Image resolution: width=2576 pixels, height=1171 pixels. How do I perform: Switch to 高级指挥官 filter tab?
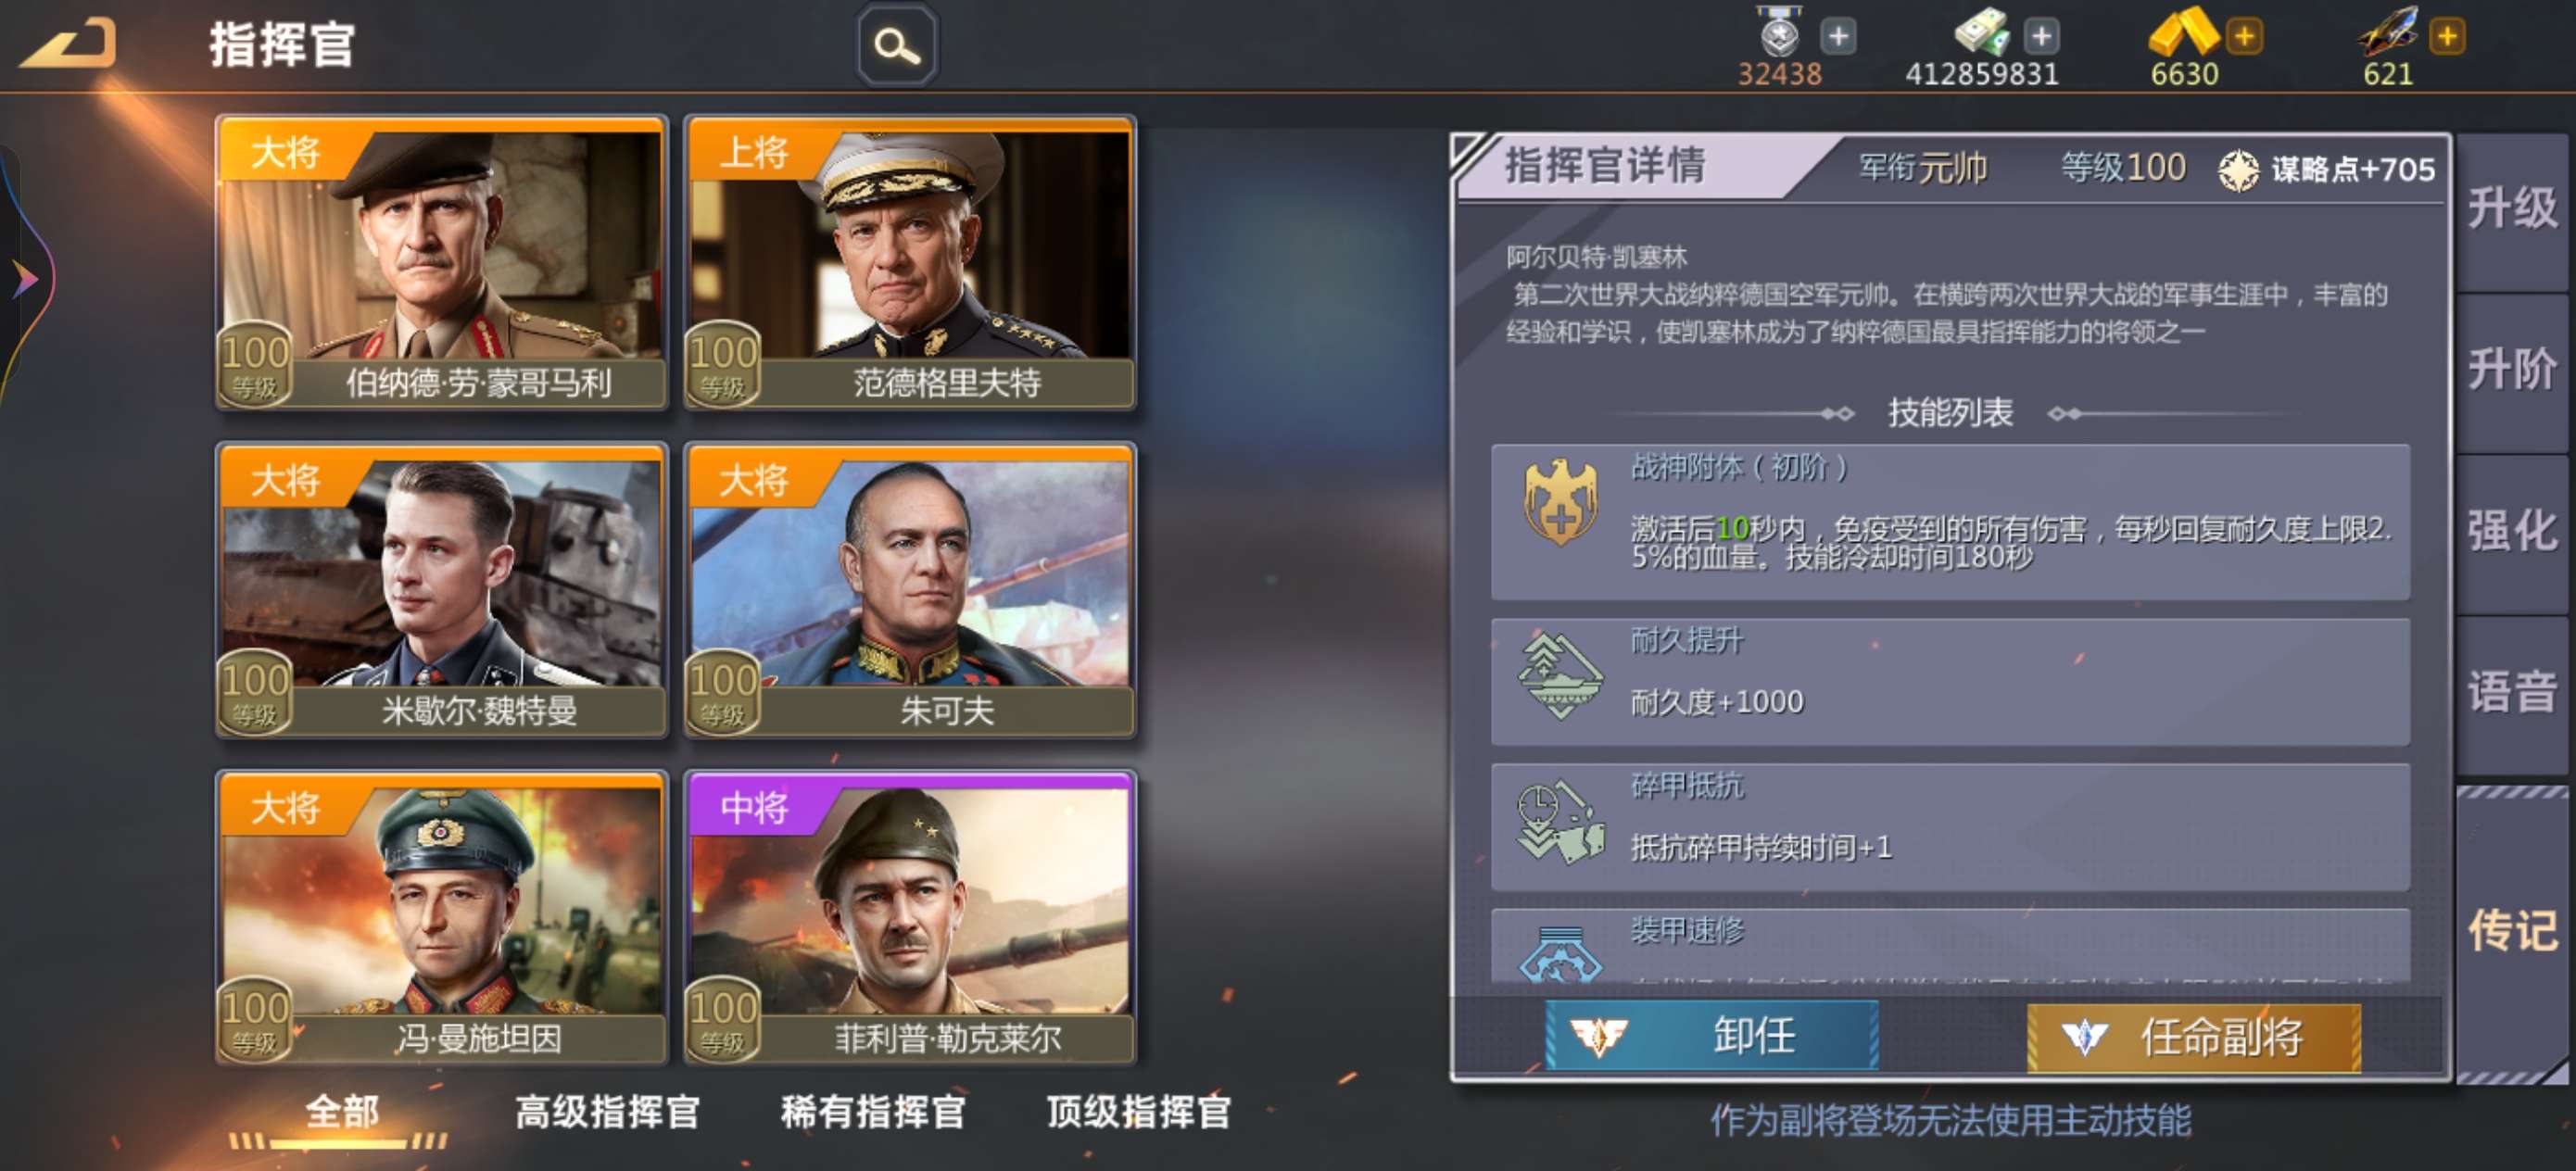607,1111
